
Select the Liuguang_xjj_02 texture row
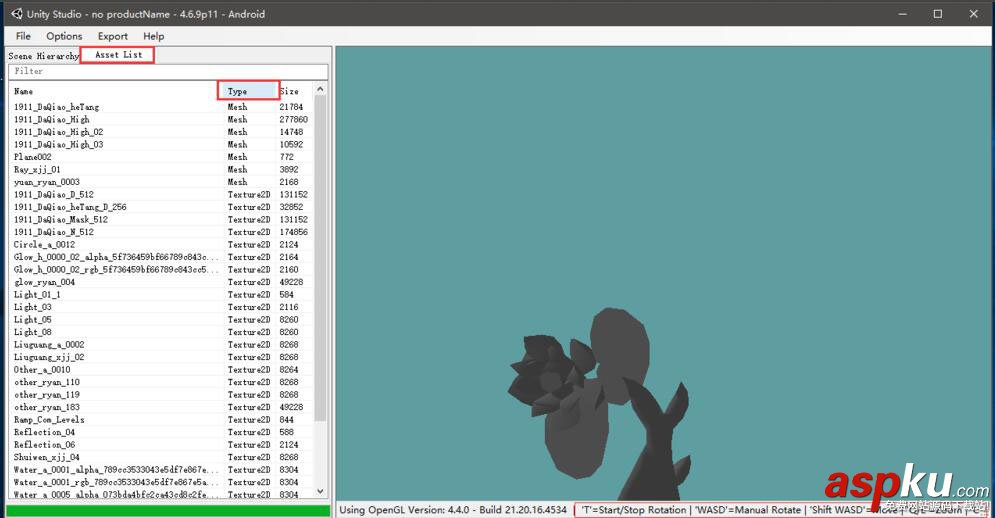pyautogui.click(x=162, y=357)
